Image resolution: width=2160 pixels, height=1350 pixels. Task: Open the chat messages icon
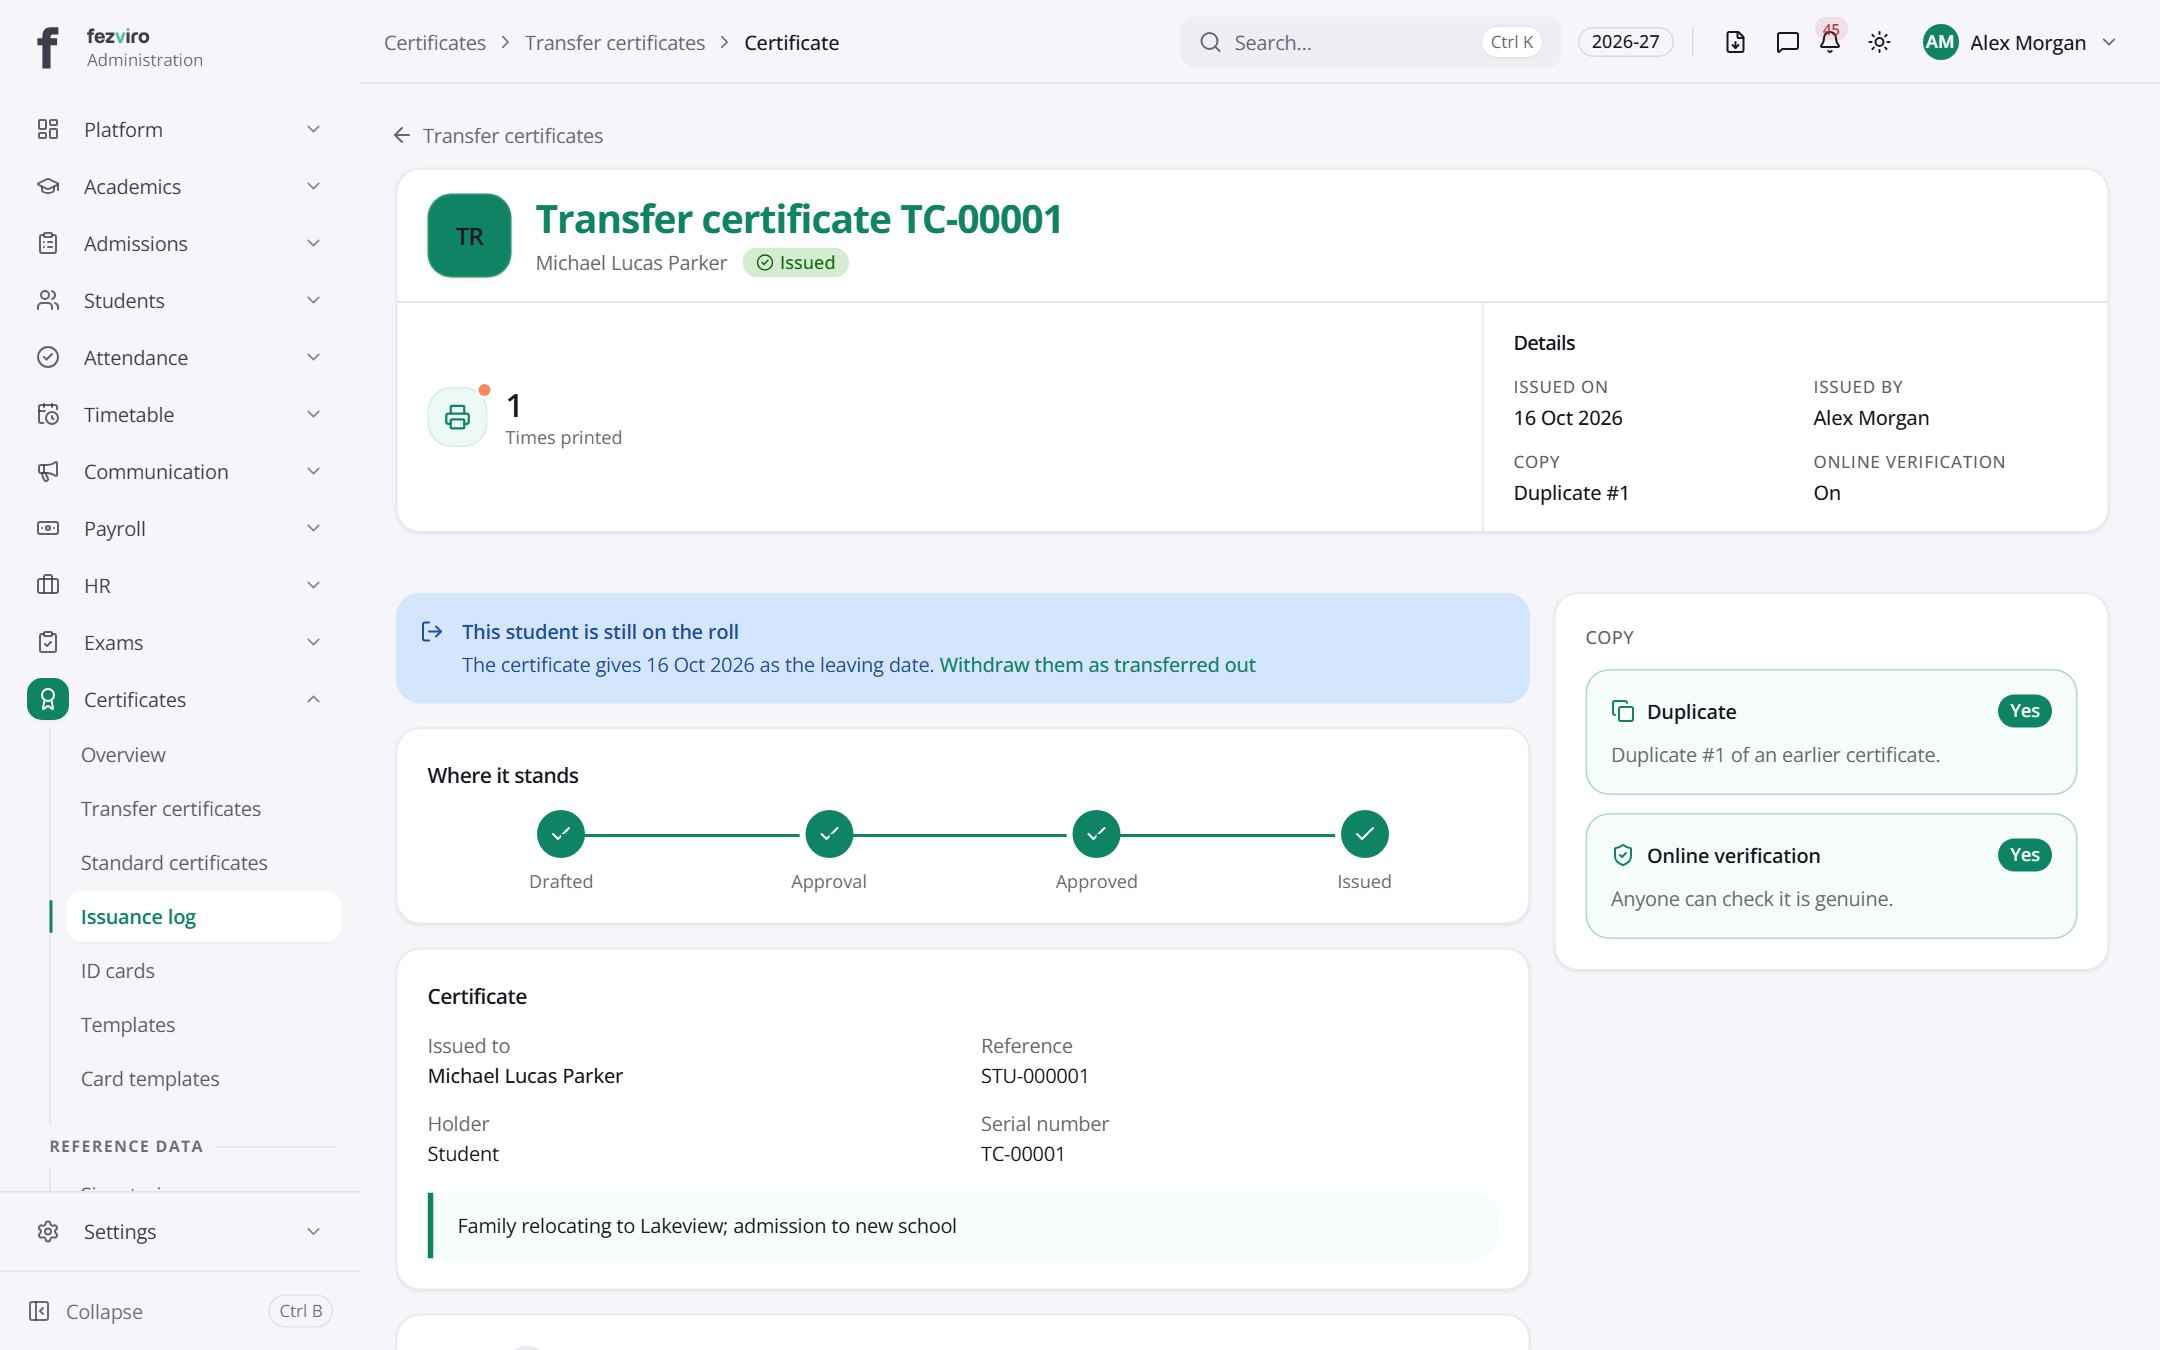(x=1787, y=42)
